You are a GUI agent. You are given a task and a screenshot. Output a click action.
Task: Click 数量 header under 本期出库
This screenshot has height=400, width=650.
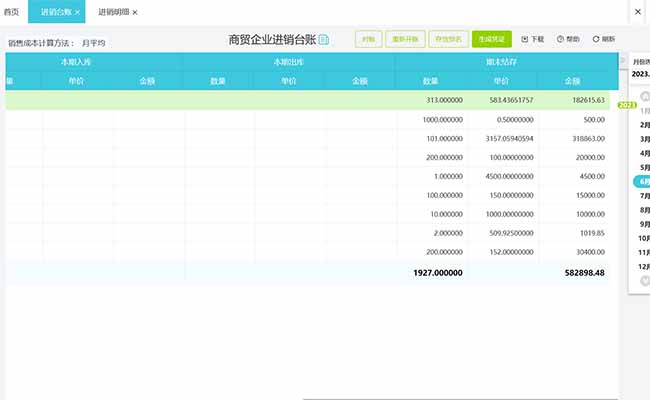point(218,81)
